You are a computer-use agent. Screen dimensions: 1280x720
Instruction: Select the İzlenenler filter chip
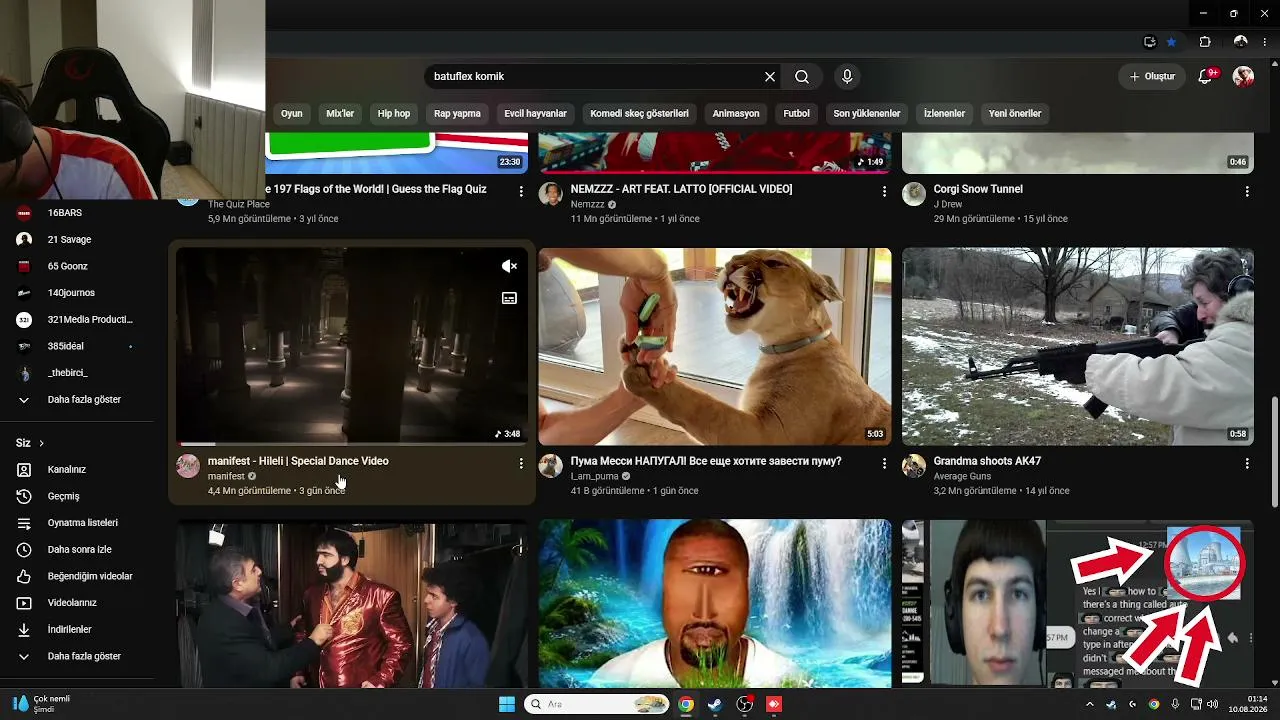944,114
